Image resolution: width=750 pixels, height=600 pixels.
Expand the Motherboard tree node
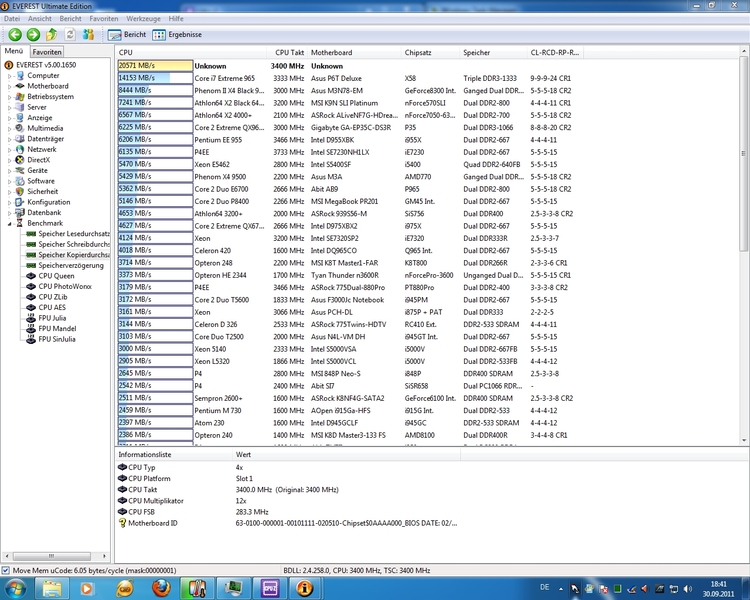point(9,86)
